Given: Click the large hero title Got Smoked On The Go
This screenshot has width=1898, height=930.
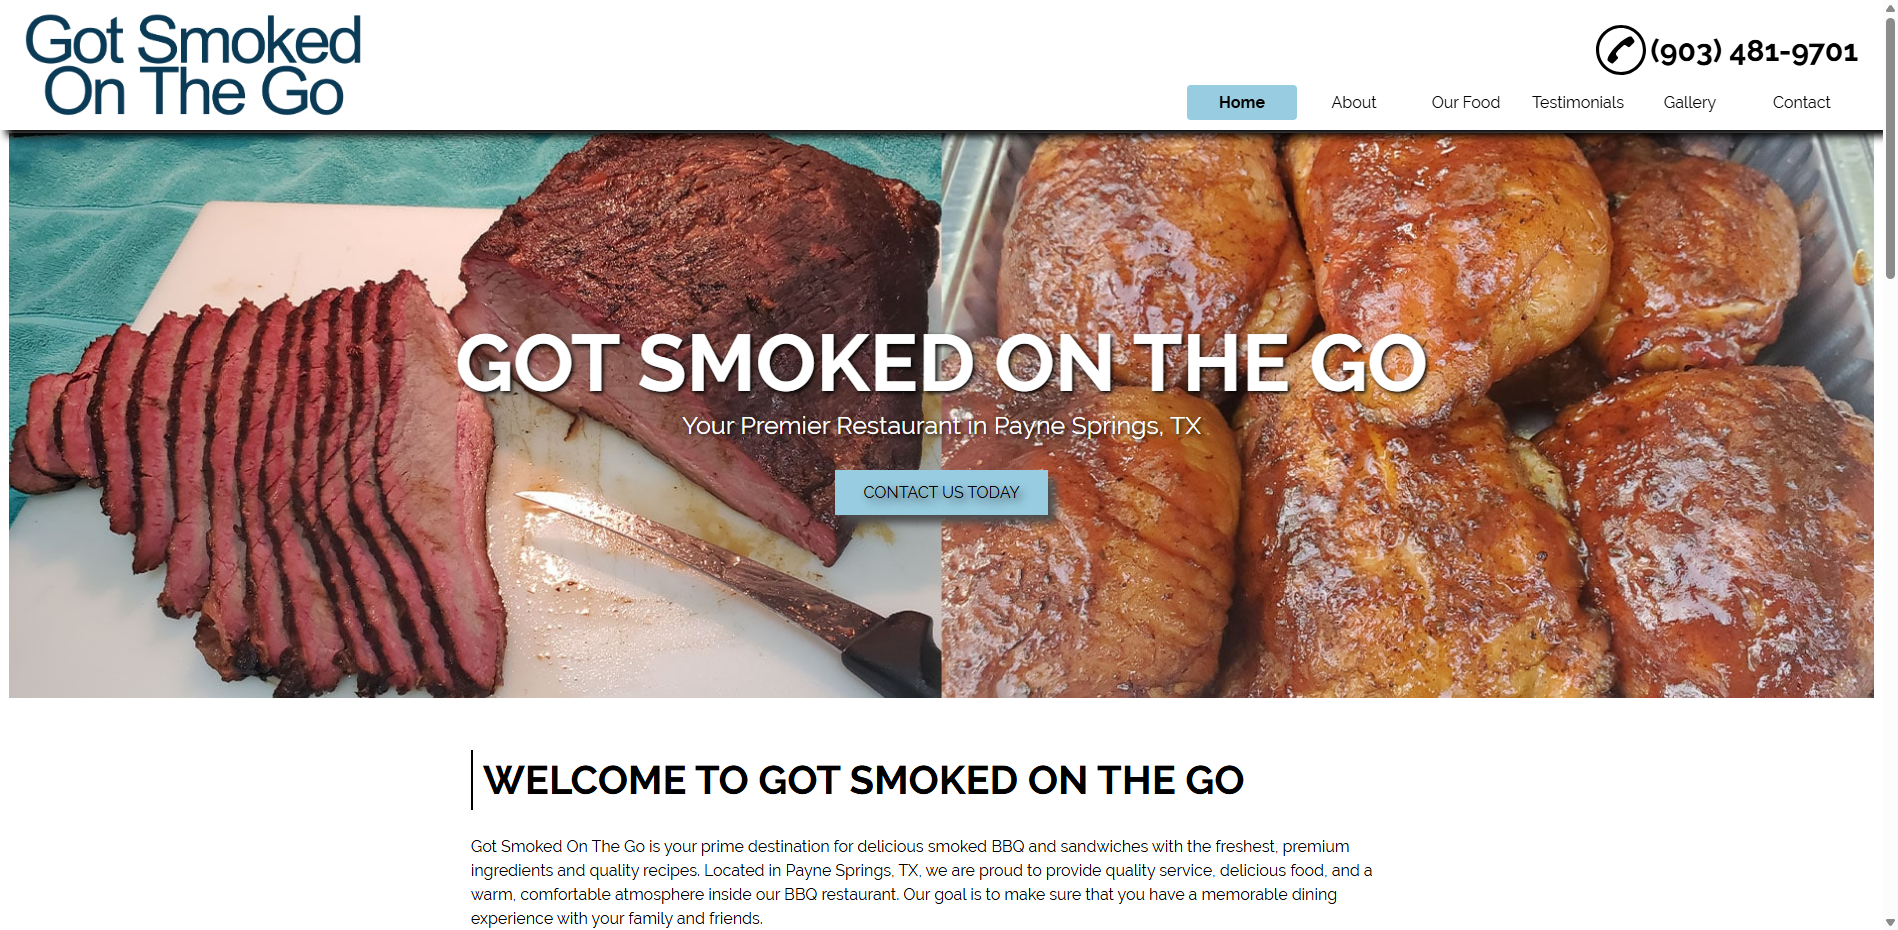Looking at the screenshot, I should click(x=941, y=363).
